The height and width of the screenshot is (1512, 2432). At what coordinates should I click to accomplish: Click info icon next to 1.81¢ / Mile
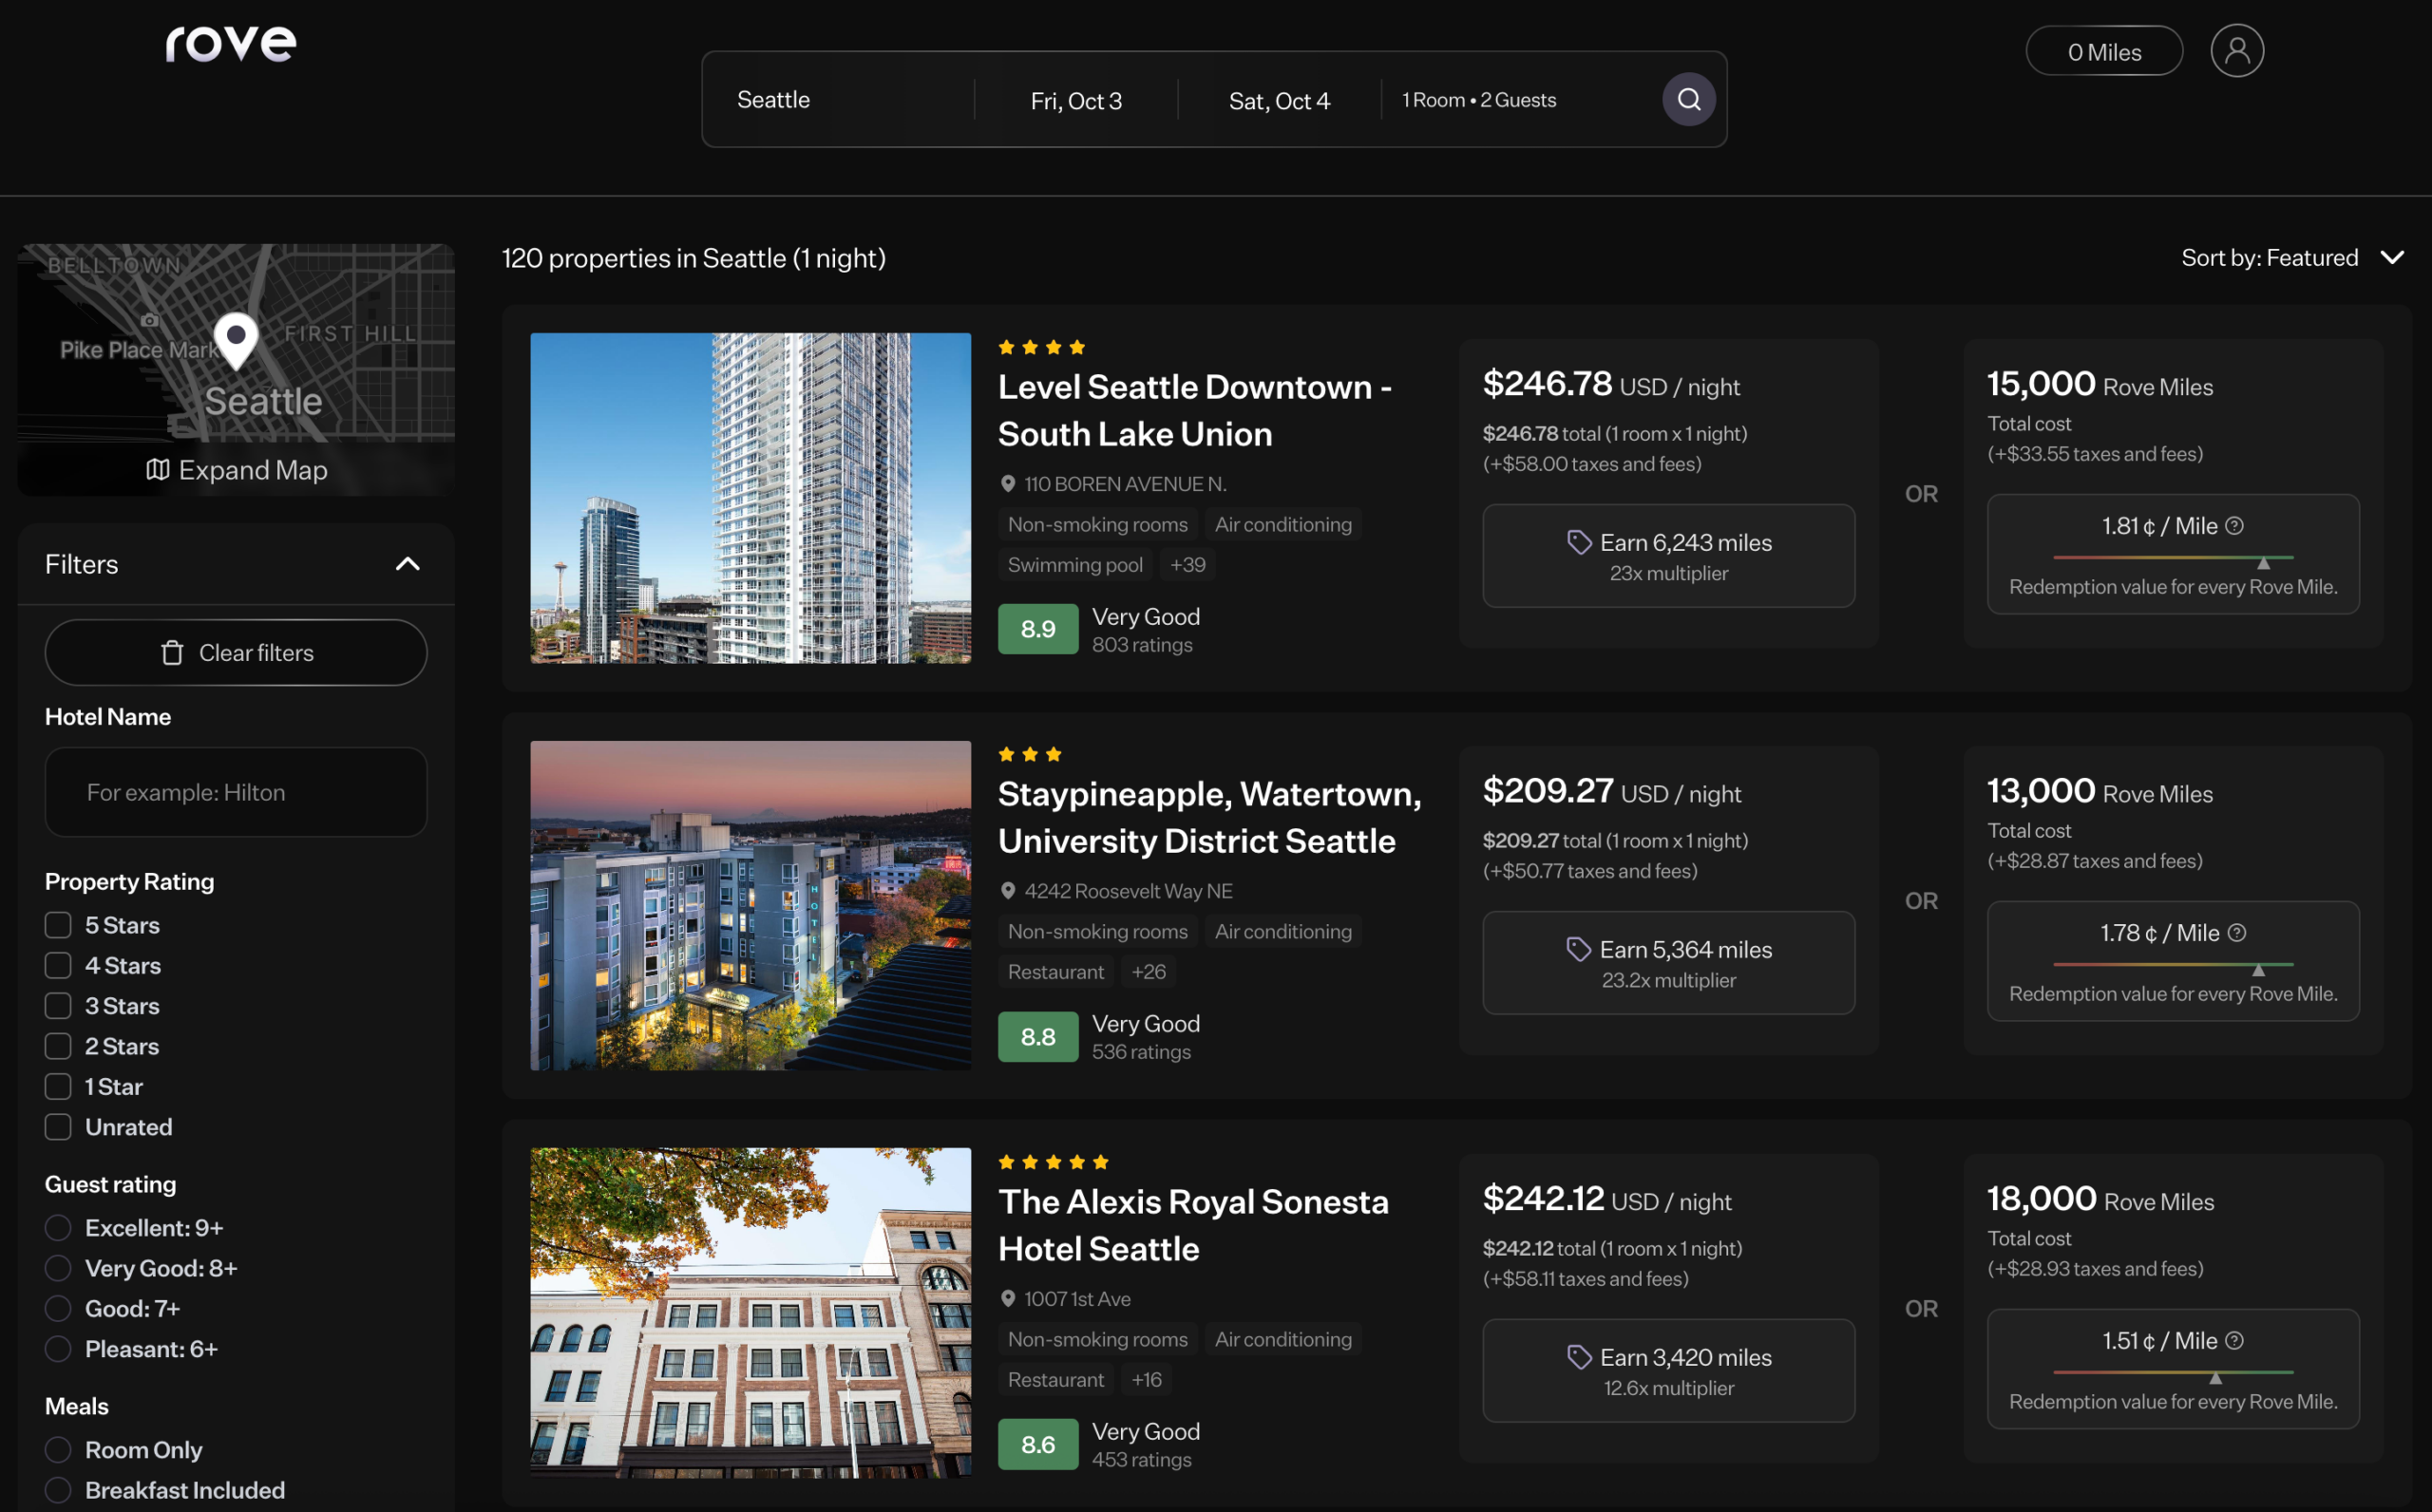tap(2234, 526)
